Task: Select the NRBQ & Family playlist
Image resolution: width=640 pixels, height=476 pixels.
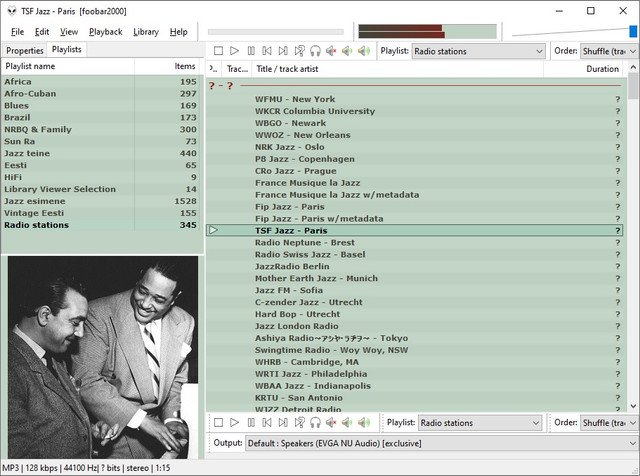Action: (102, 129)
